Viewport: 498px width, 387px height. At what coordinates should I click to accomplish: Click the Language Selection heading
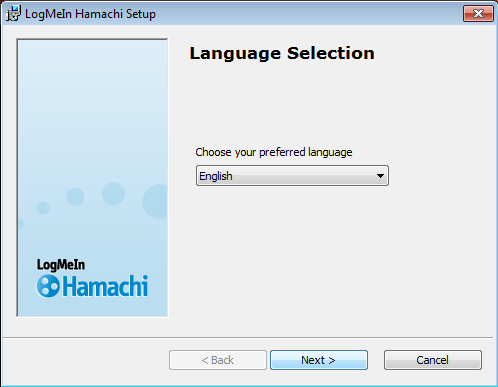click(x=282, y=53)
